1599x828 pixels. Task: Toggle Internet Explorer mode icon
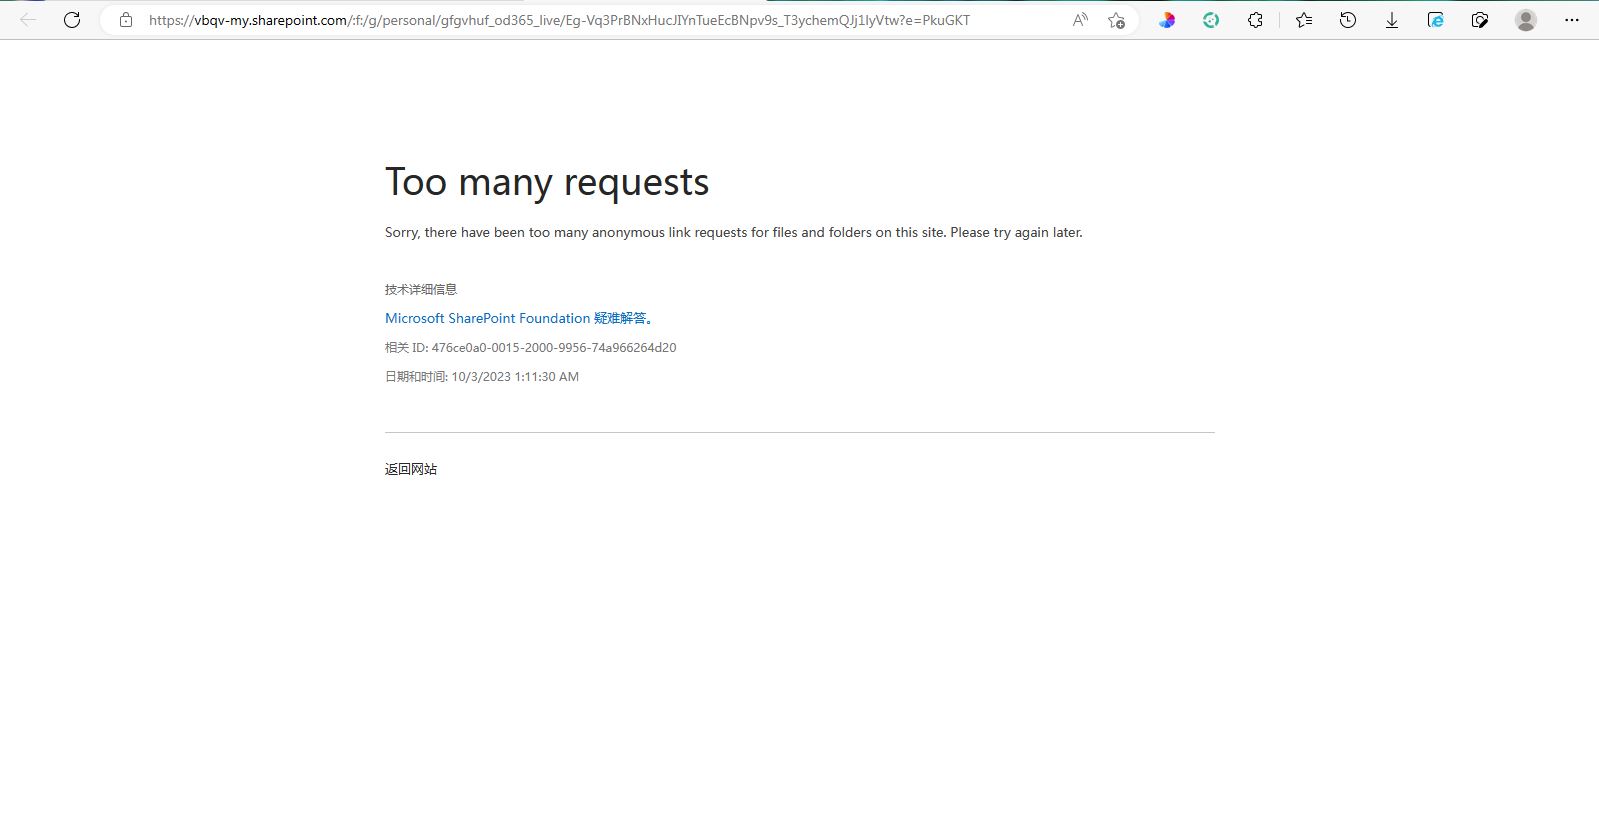[1436, 20]
